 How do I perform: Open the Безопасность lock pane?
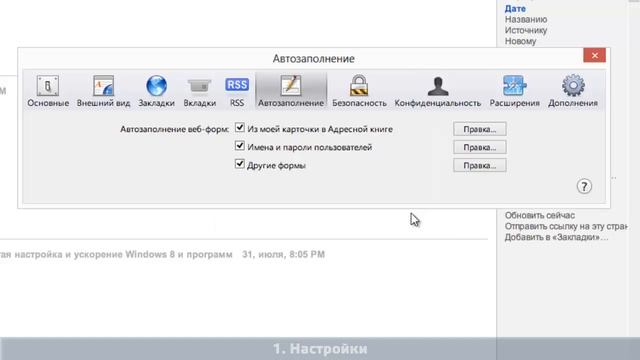(x=359, y=91)
